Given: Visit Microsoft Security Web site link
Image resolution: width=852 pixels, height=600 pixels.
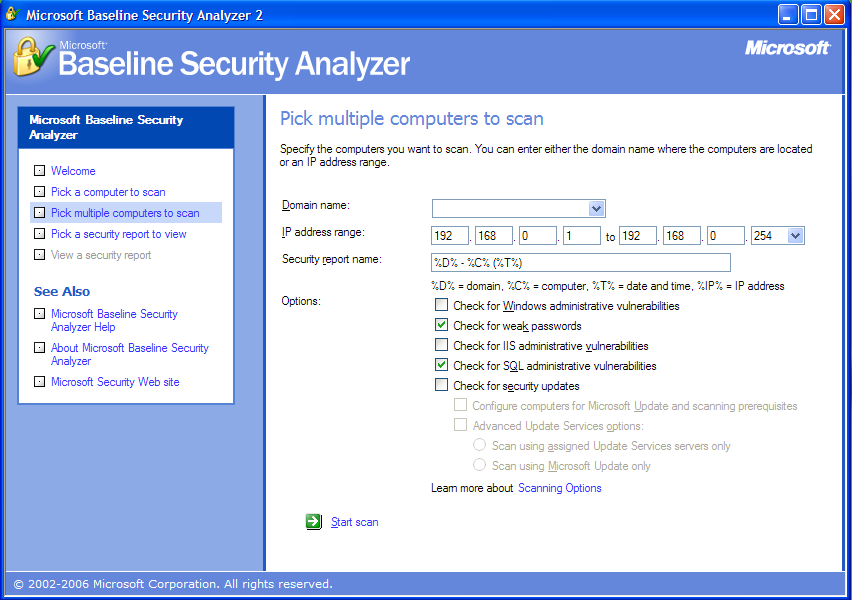Looking at the screenshot, I should [115, 382].
